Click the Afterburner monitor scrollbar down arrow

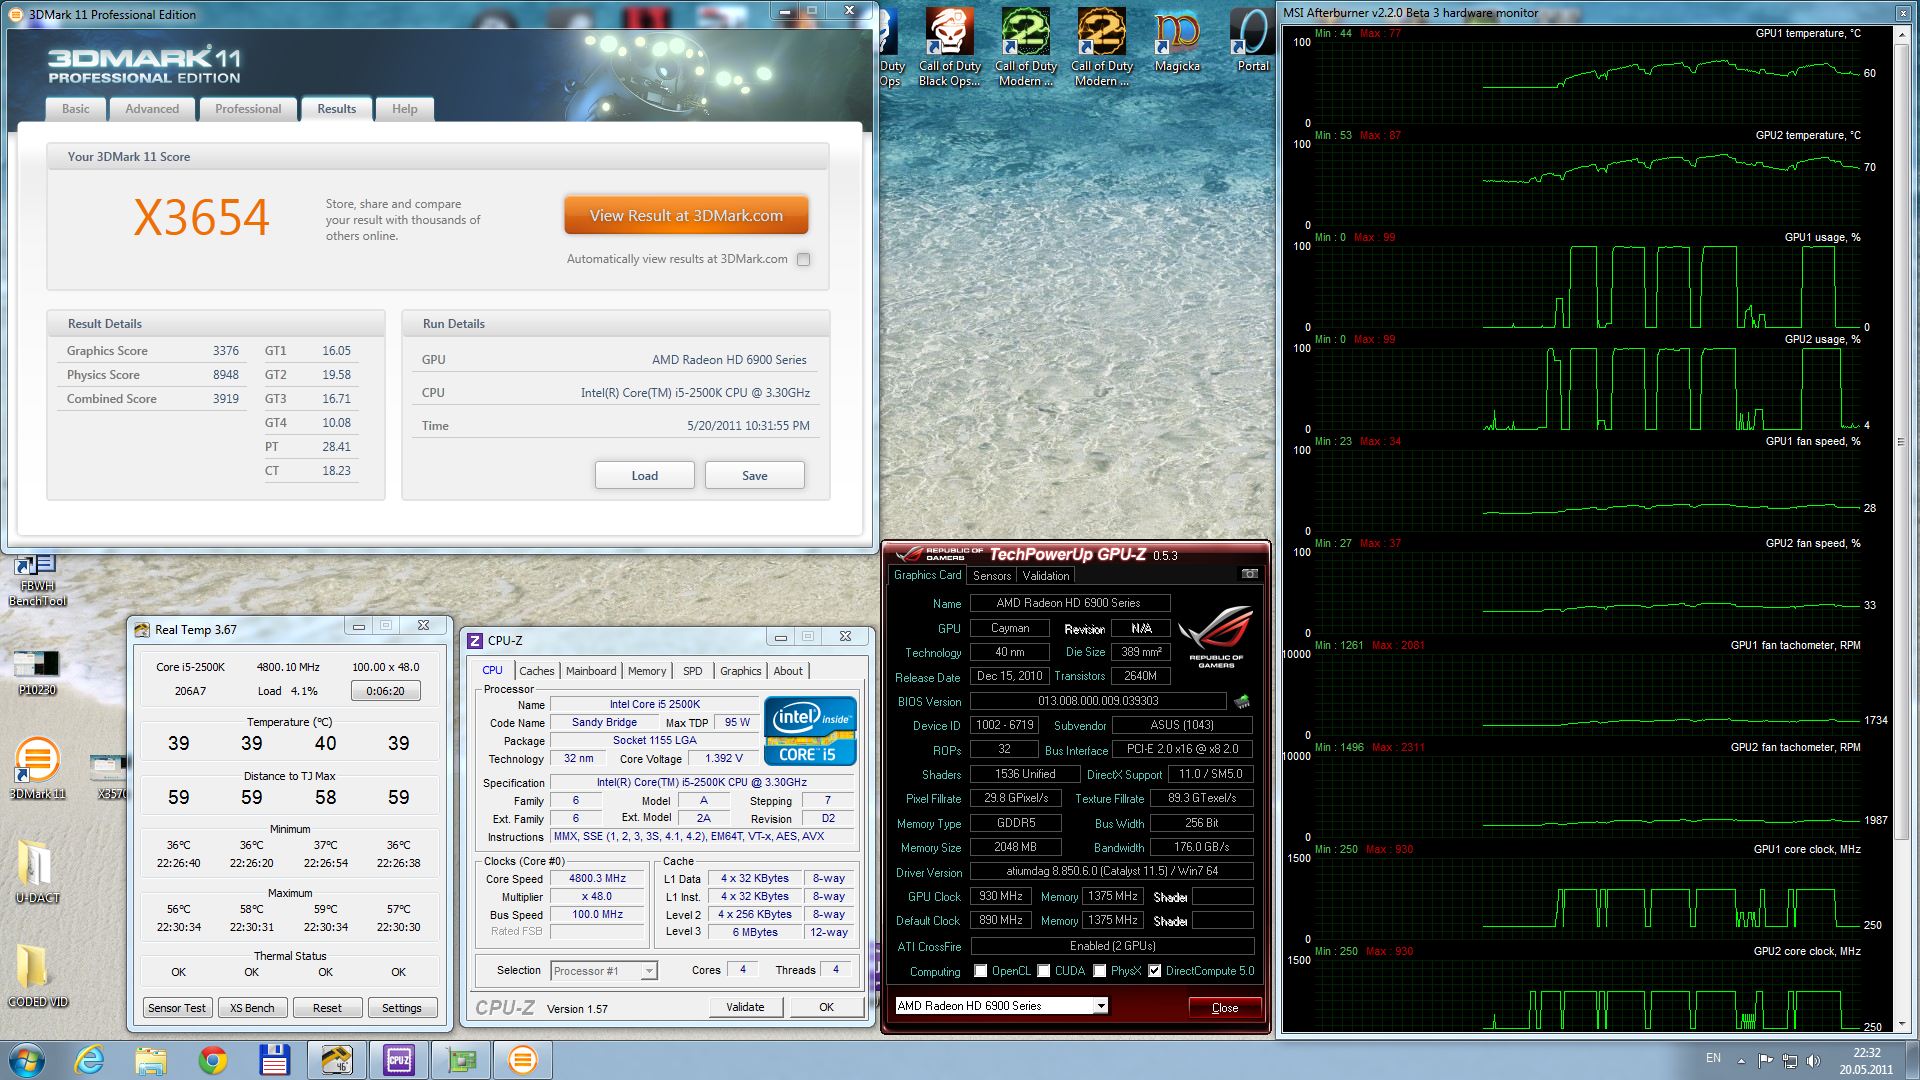click(x=1901, y=1025)
